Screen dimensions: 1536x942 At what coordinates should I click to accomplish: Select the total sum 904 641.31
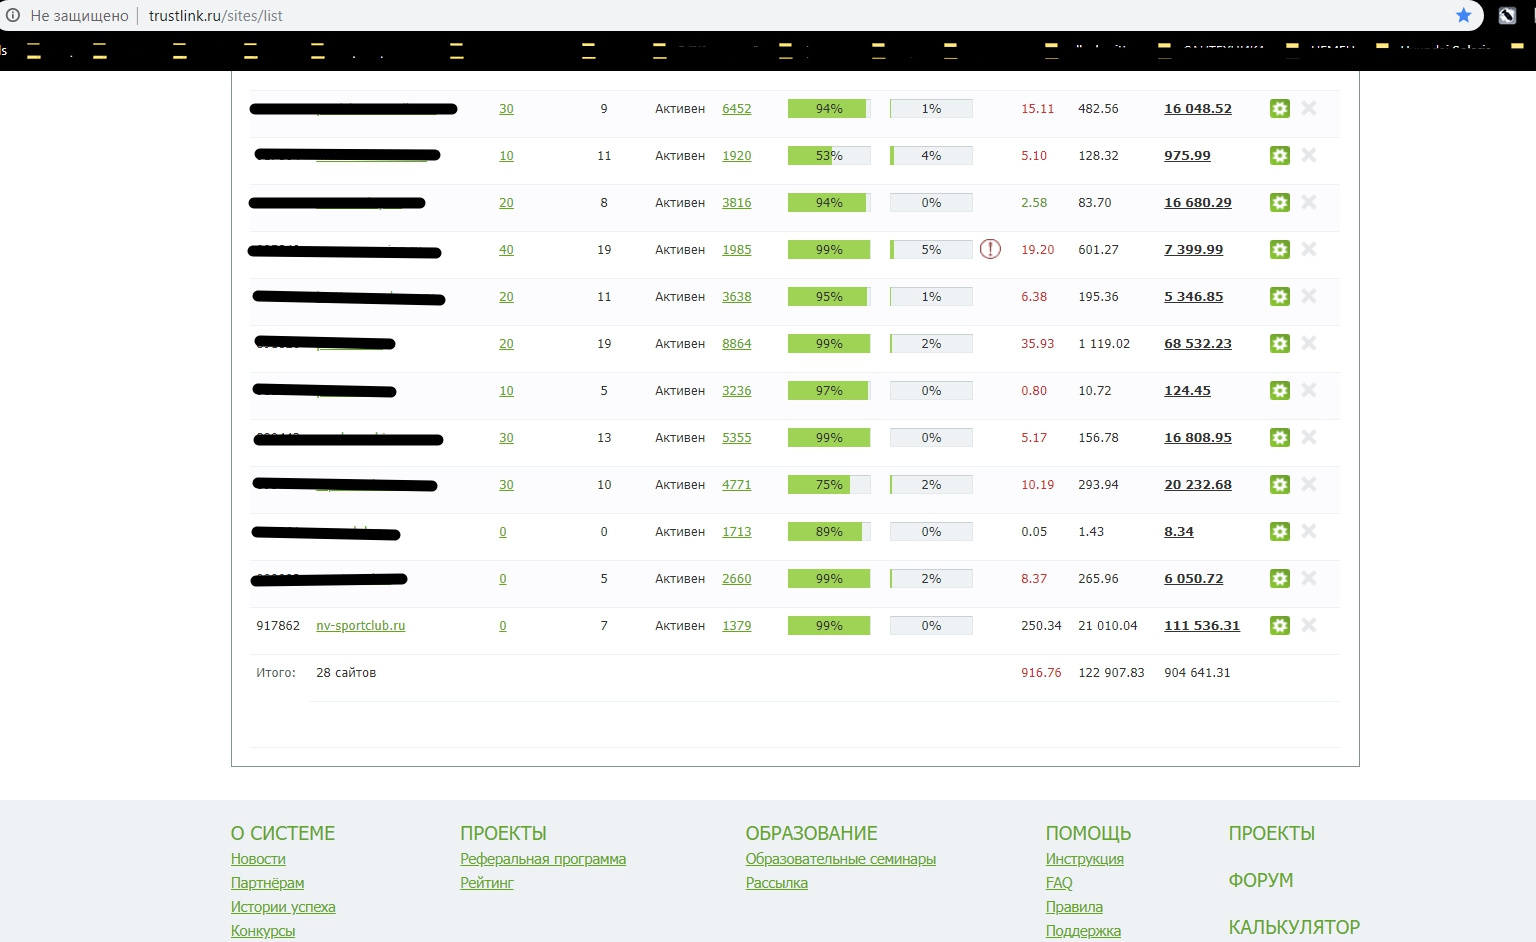[1197, 672]
